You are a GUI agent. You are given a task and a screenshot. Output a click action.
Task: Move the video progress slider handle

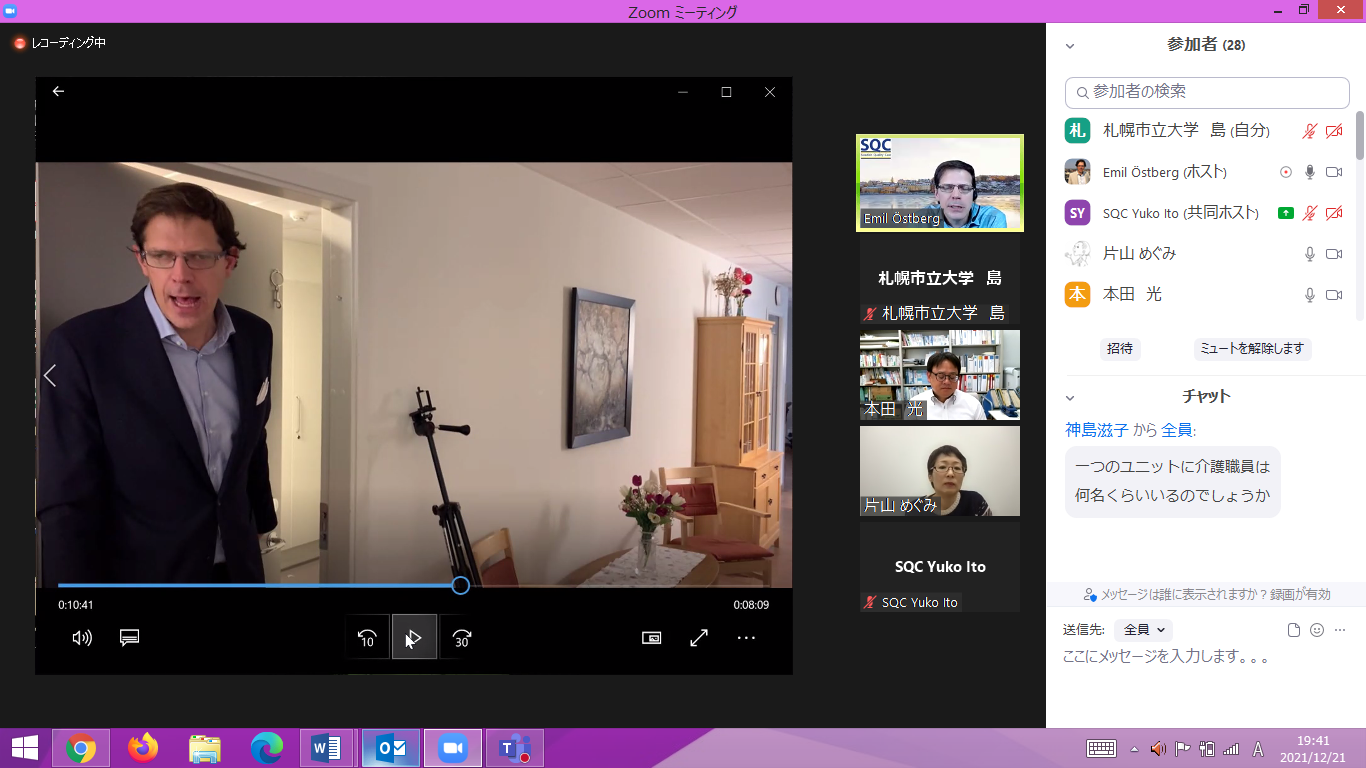pyautogui.click(x=460, y=585)
